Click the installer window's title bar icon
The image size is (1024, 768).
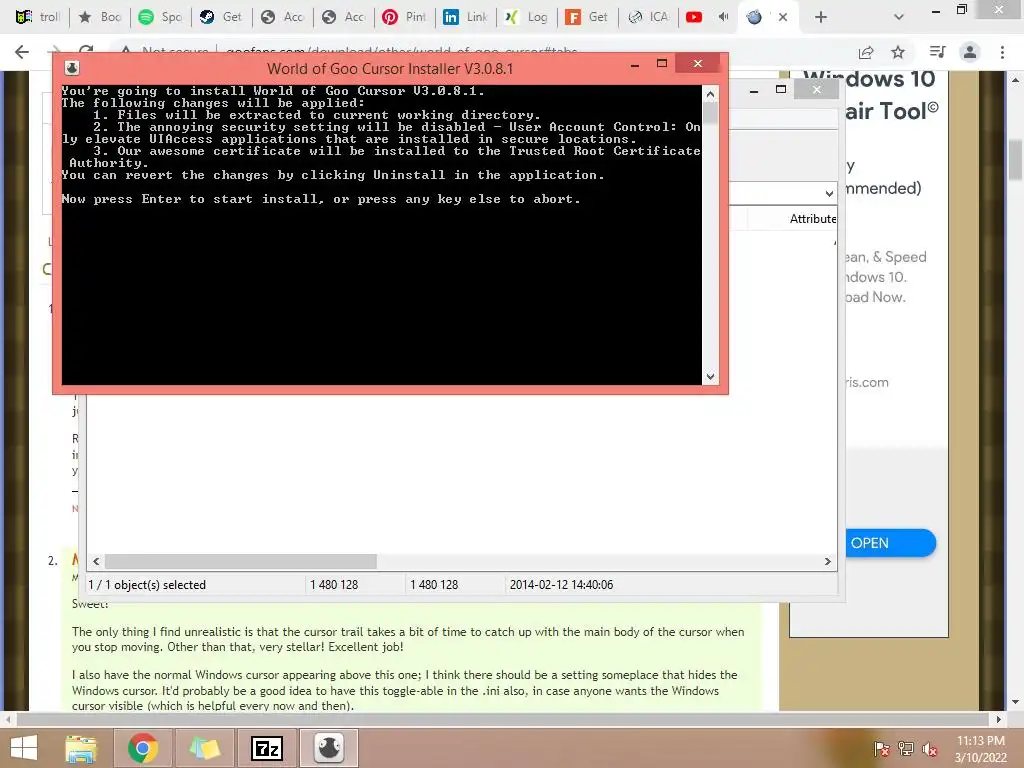[x=72, y=68]
